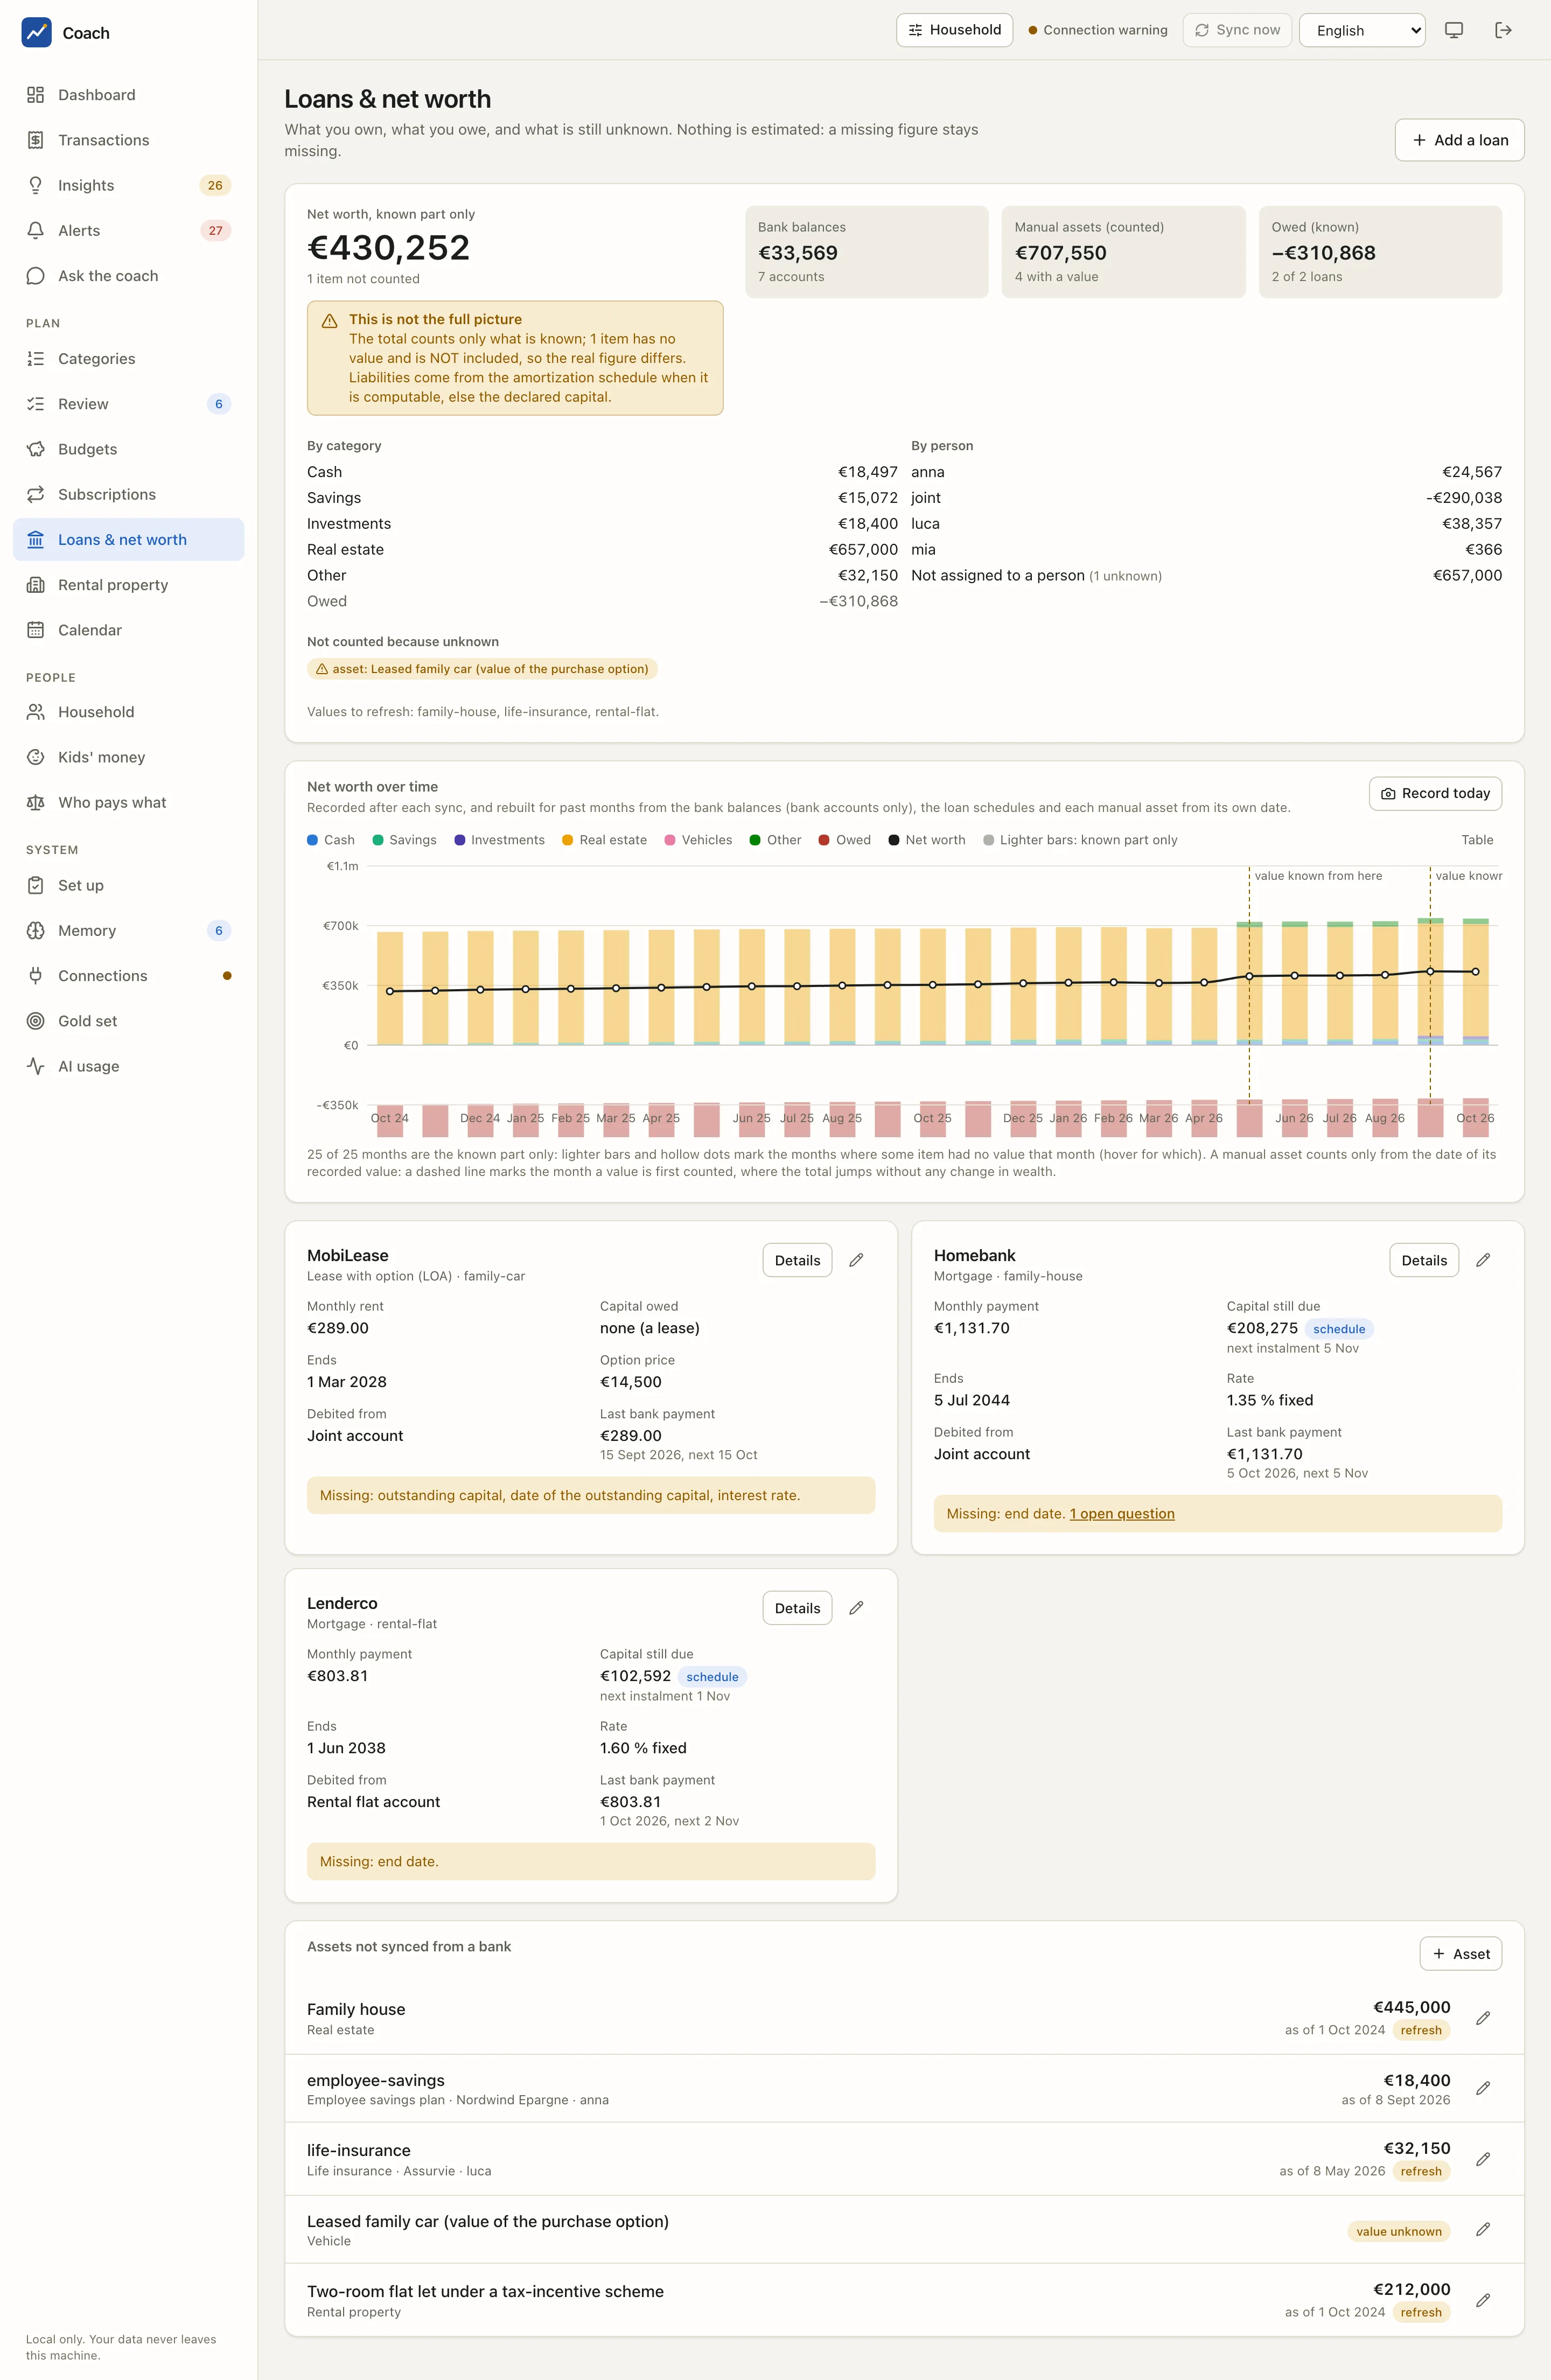Click the + Asset button
This screenshot has width=1551, height=2380.
click(x=1460, y=1953)
